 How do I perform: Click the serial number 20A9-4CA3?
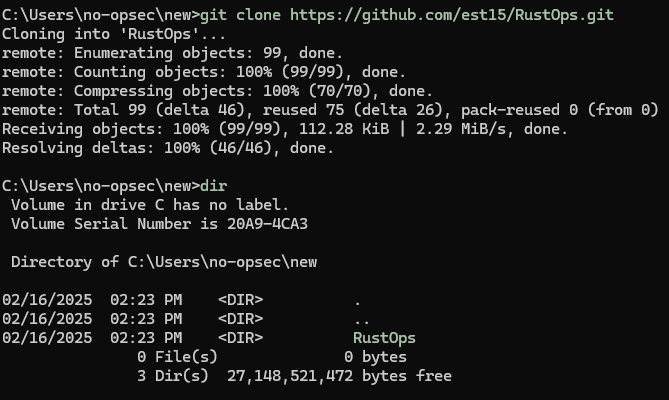(267, 224)
